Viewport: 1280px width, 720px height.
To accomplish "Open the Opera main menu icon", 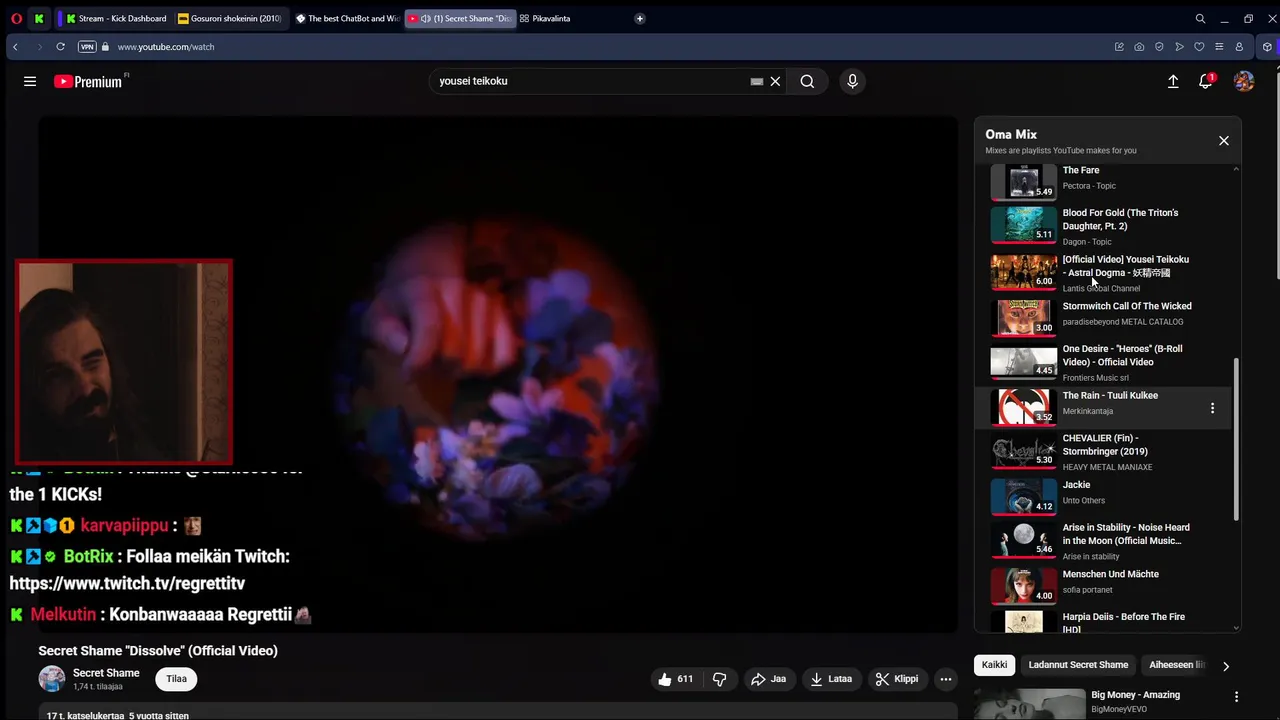I will 16,18.
